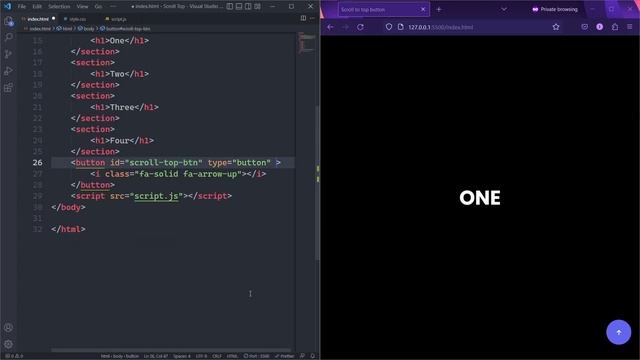
Task: Click the VS Code logo in title bar
Action: point(7,6)
